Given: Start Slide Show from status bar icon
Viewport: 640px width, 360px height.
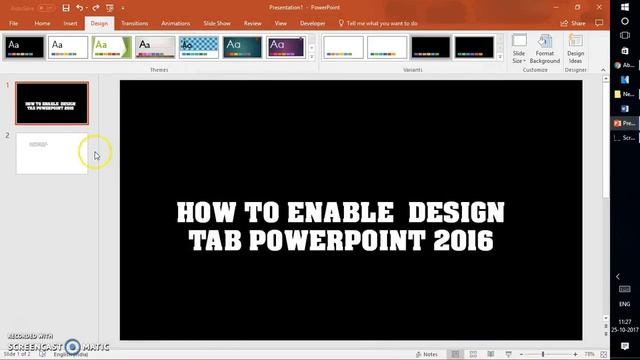Looking at the screenshot, I should [x=509, y=354].
